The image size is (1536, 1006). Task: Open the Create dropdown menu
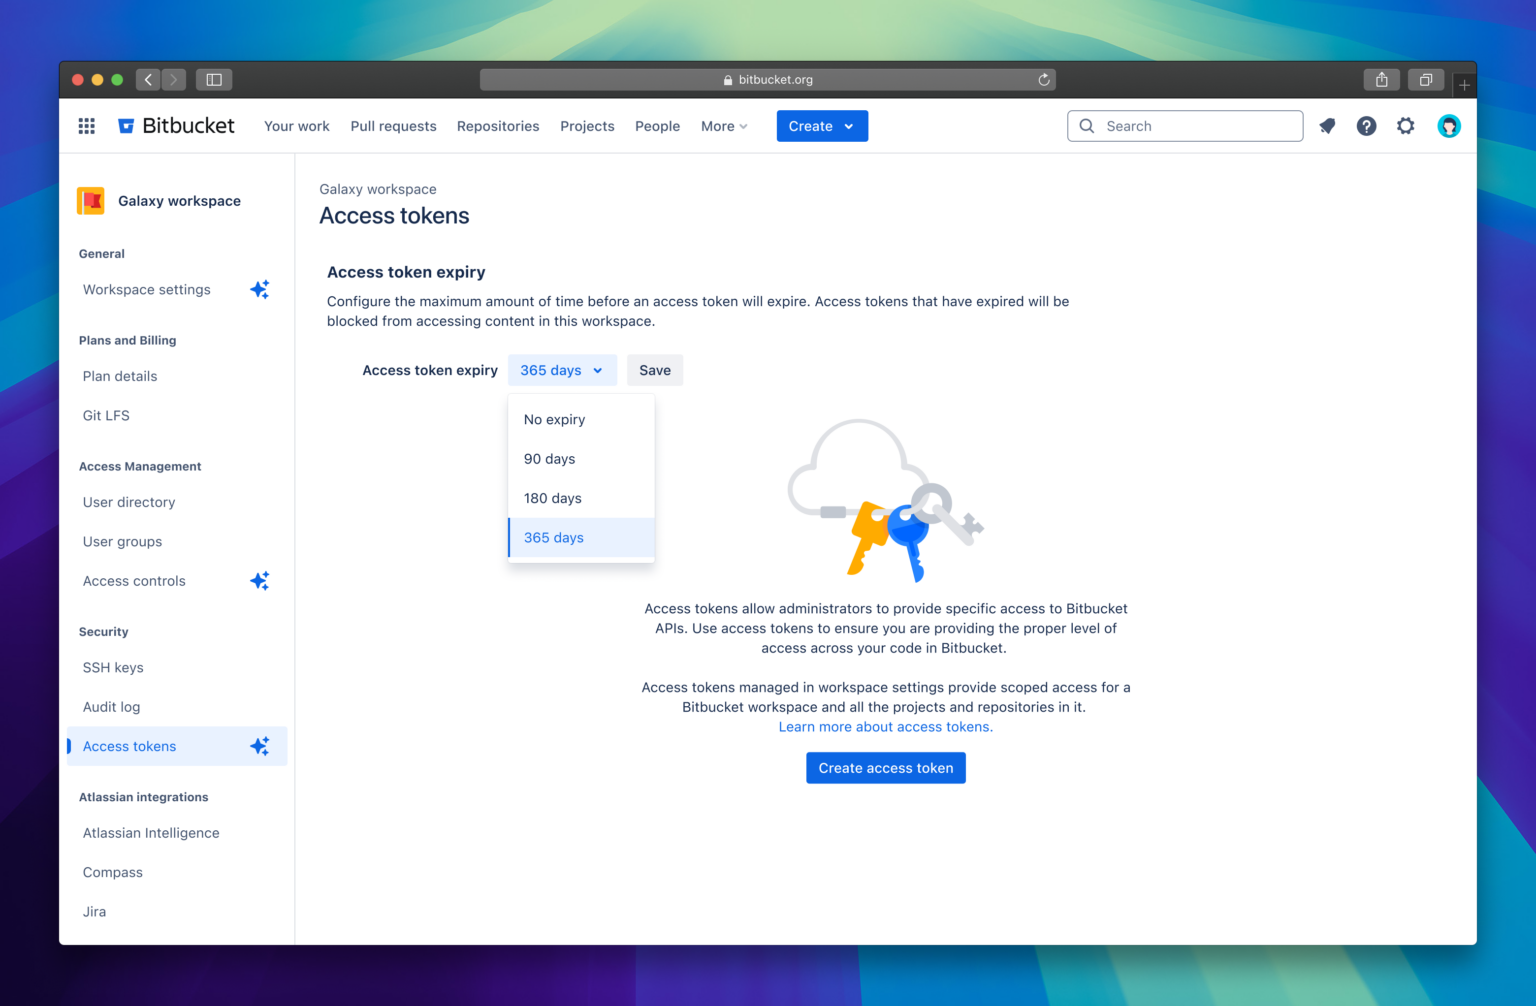[821, 126]
